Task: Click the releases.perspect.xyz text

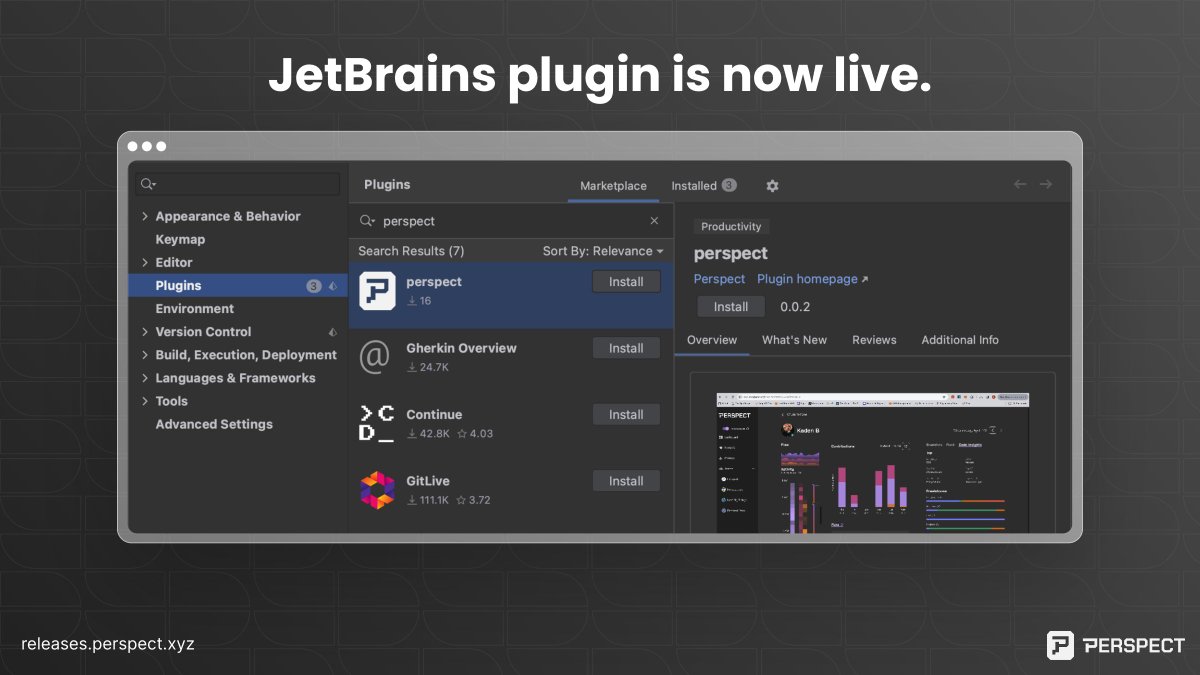Action: 107,644
